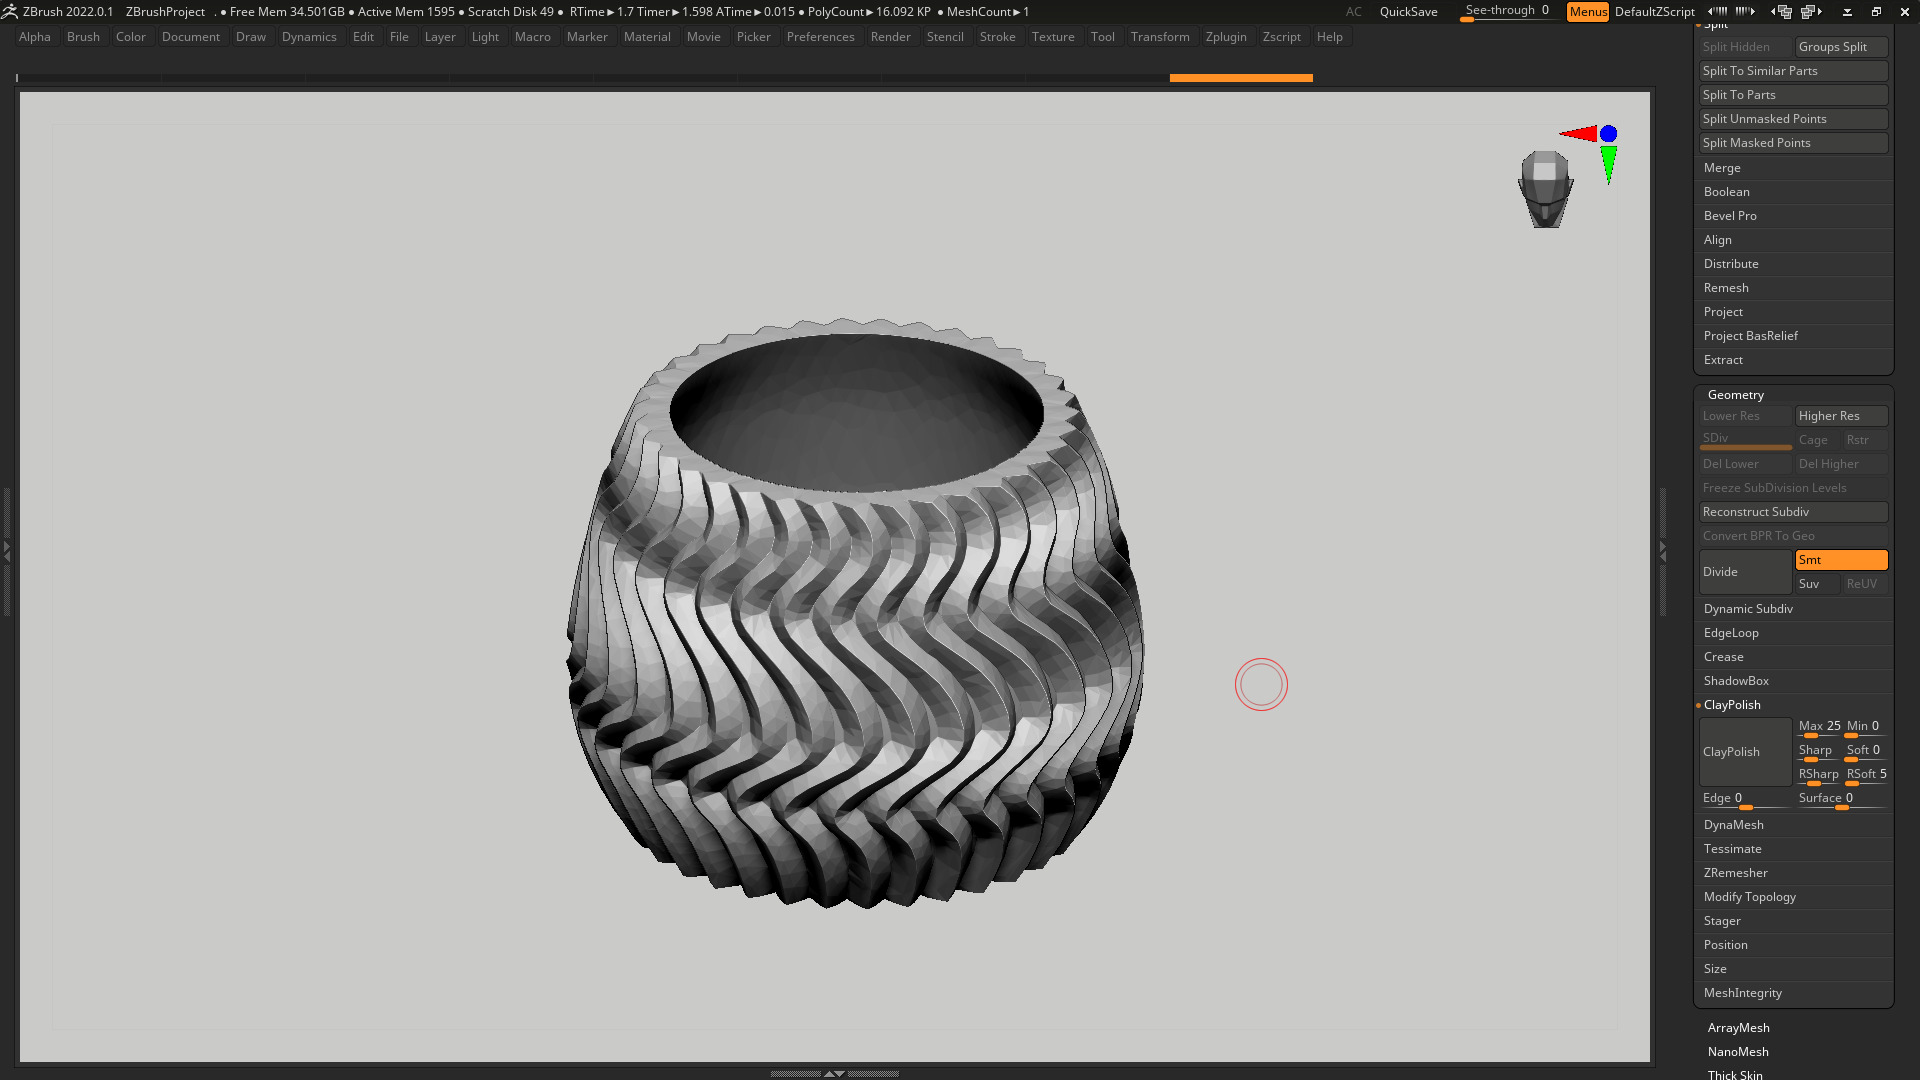Click Split To Similar Parts
The image size is (1920, 1080).
1793,71
